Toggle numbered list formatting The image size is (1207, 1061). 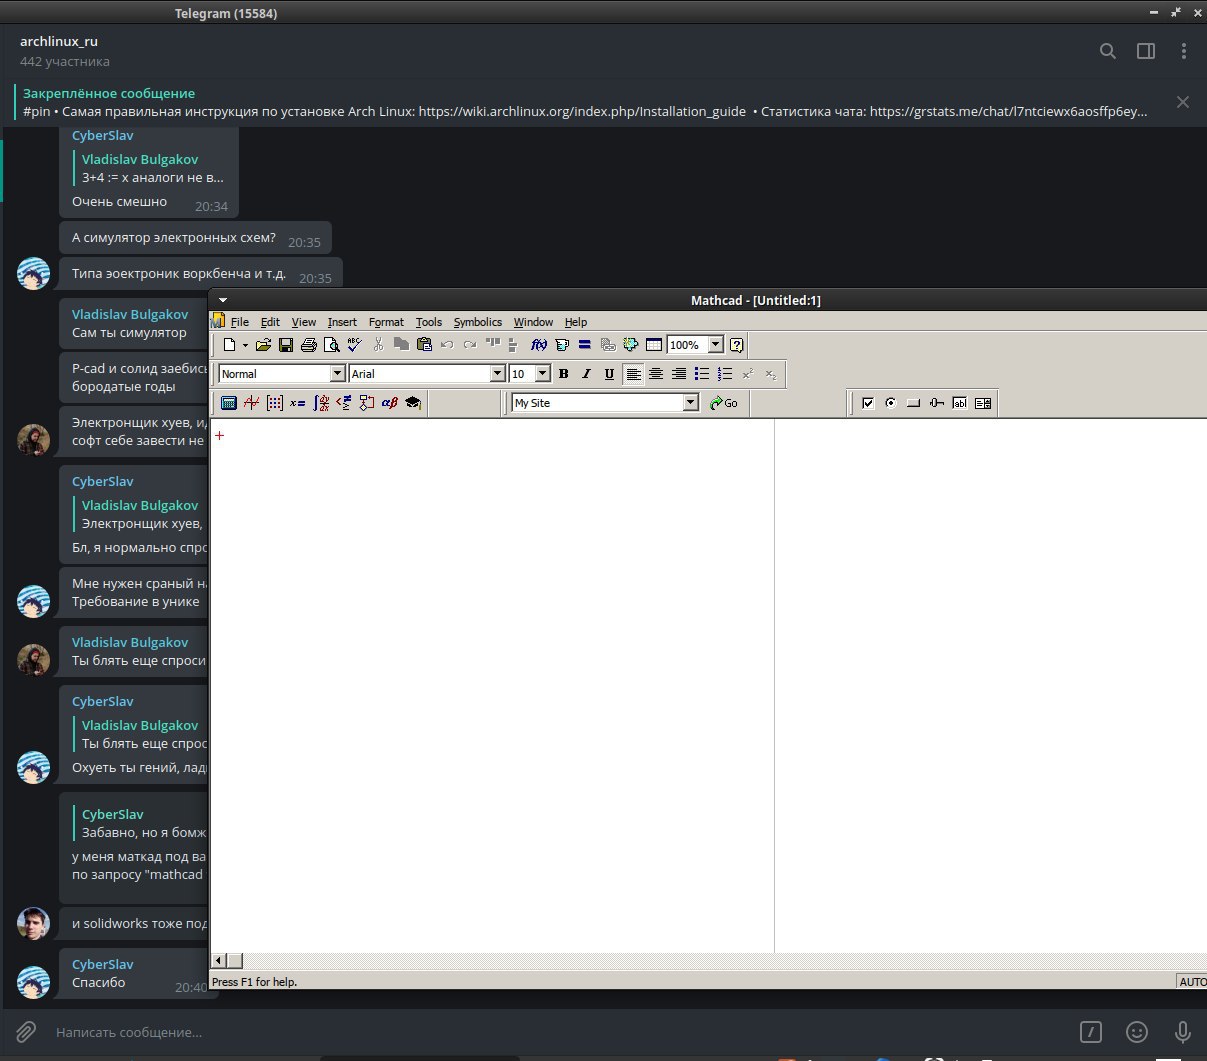(x=725, y=374)
